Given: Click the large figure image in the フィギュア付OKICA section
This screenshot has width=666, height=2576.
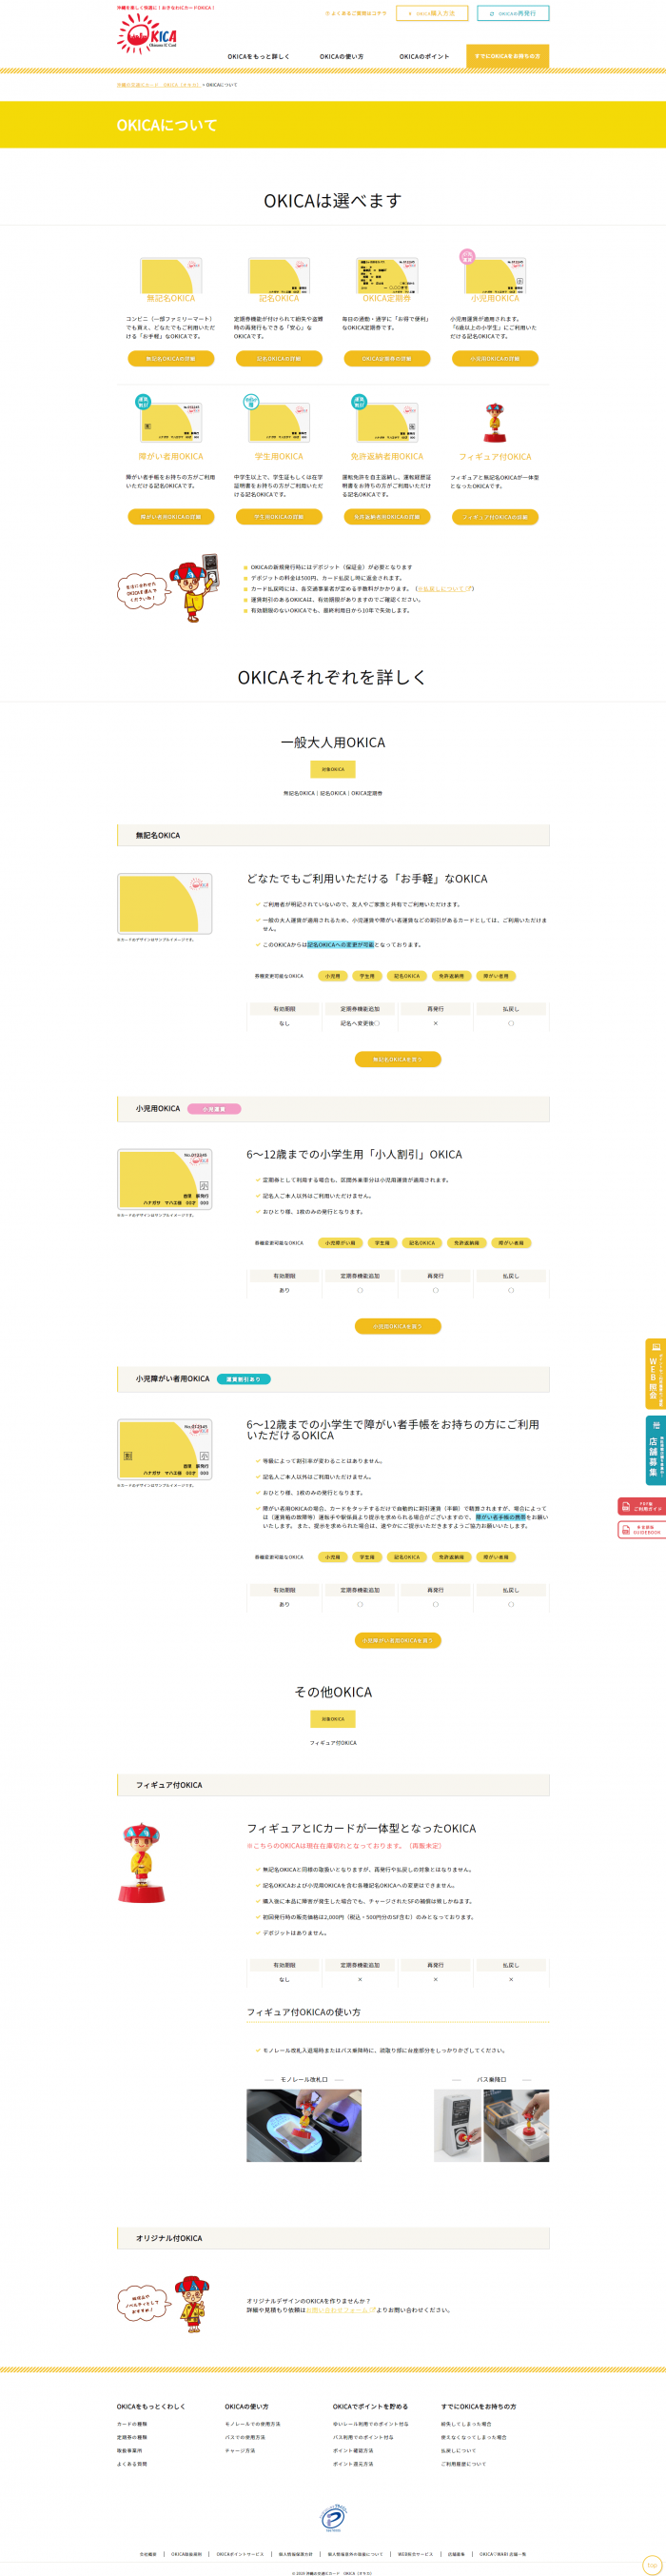Looking at the screenshot, I should pos(141,1863).
